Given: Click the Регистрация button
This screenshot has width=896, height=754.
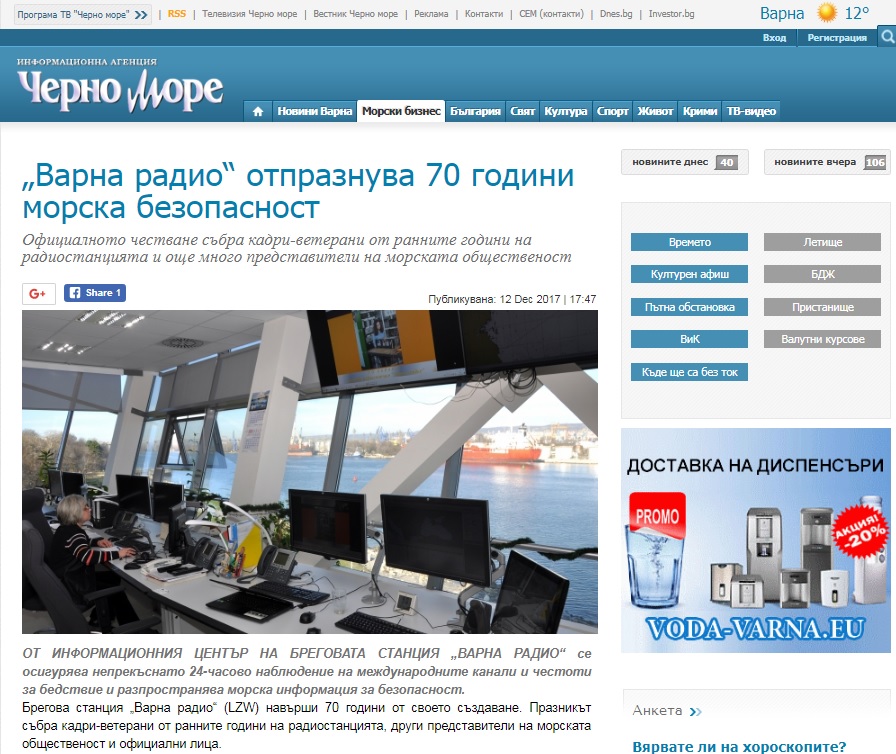Looking at the screenshot, I should (837, 38).
